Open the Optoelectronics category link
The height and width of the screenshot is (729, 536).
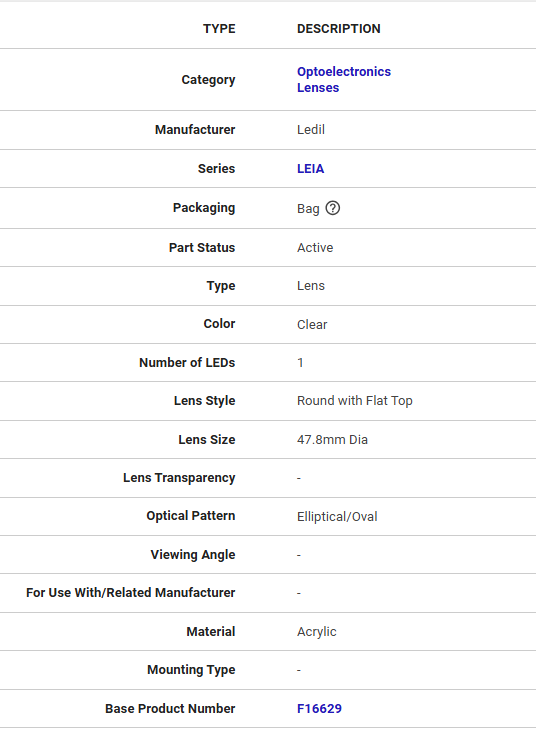pos(344,72)
